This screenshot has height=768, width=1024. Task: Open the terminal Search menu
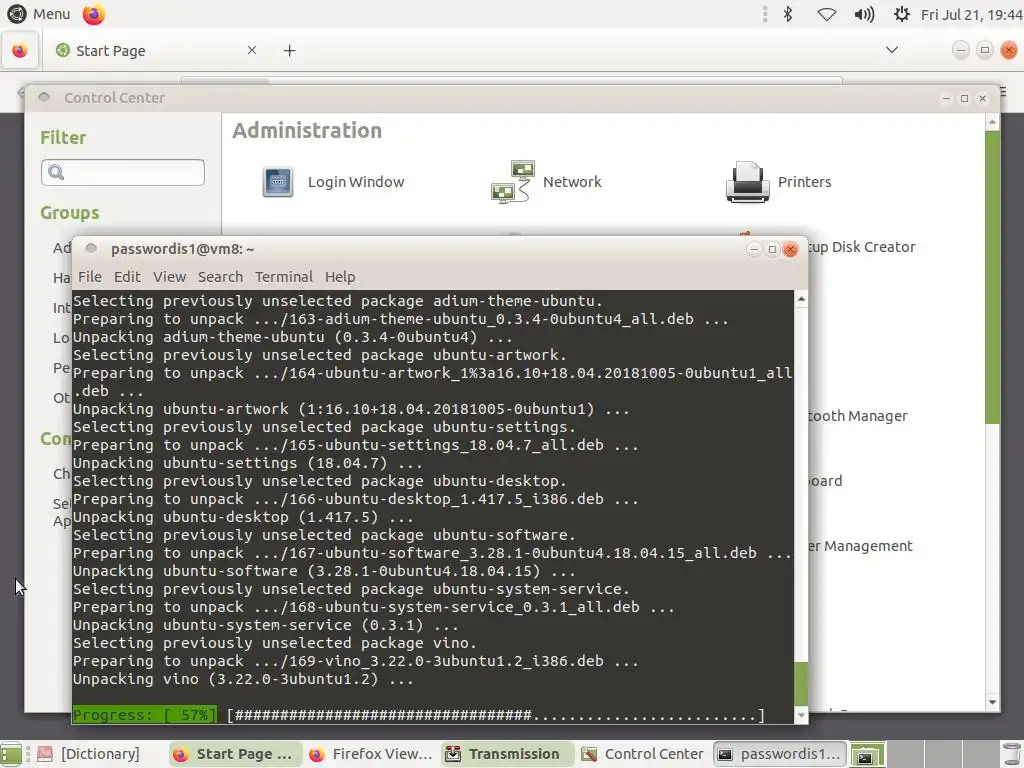click(x=220, y=277)
